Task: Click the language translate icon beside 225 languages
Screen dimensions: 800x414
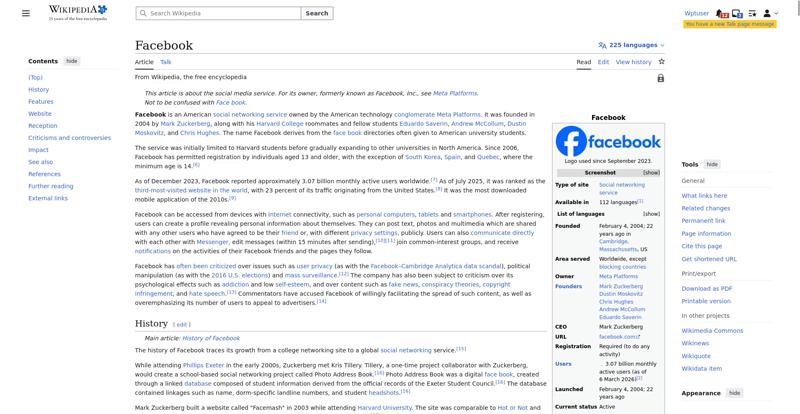Action: [x=602, y=45]
